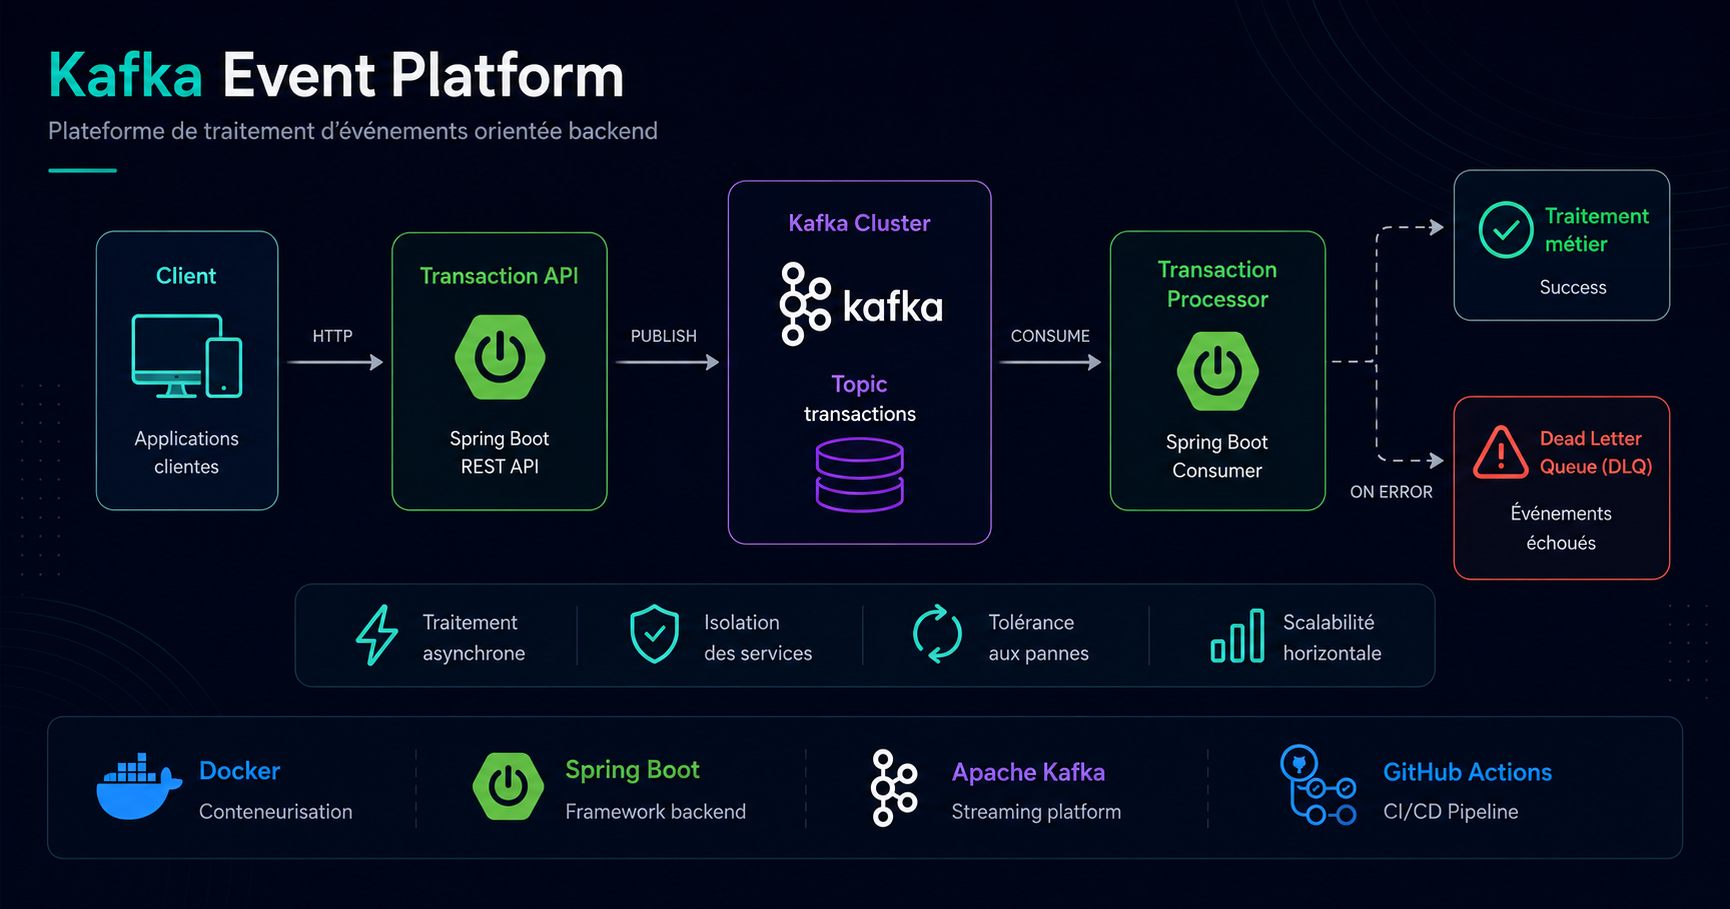Click the 'Success' label
The image size is (1730, 909).
(1573, 287)
